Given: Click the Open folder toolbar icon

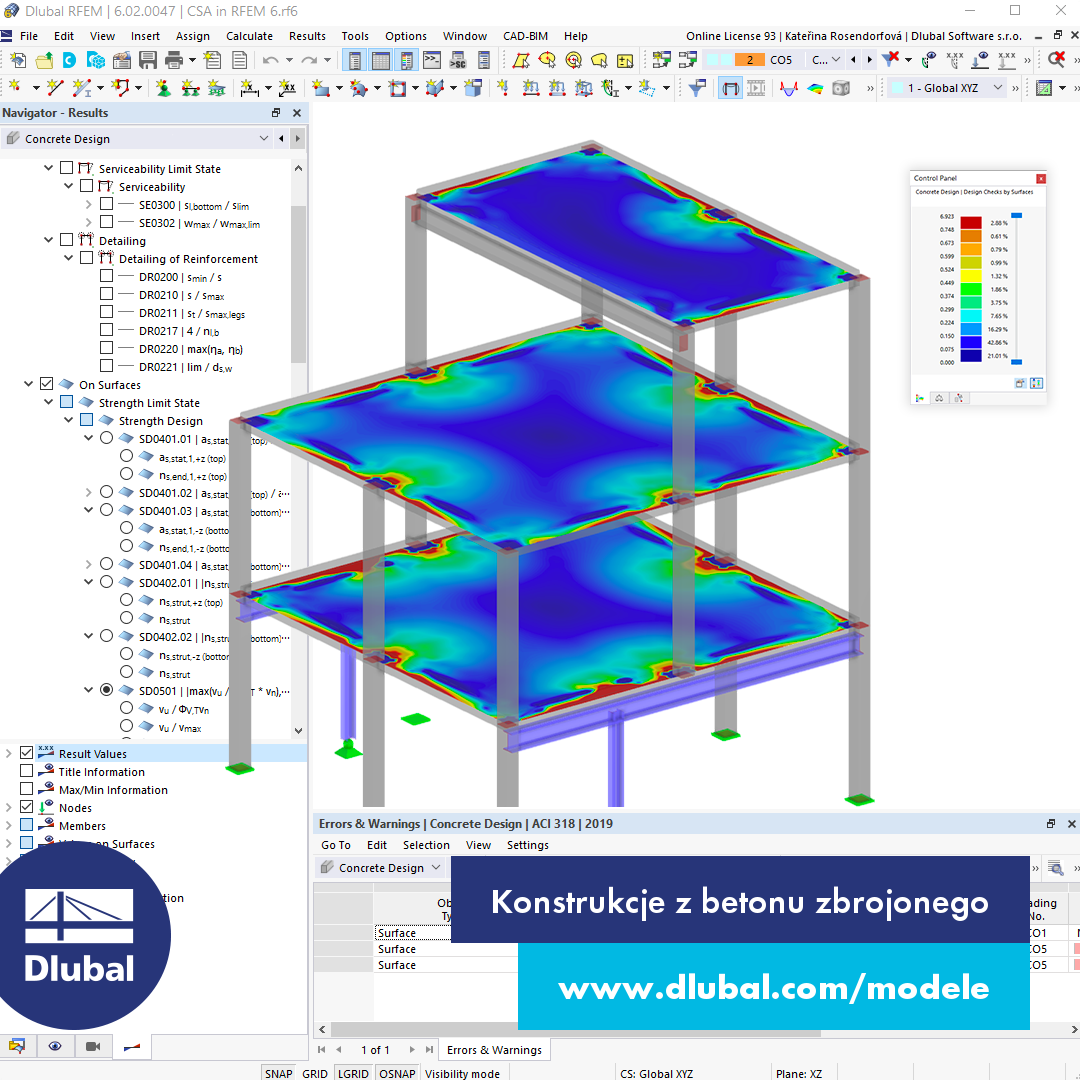Looking at the screenshot, I should (x=44, y=60).
